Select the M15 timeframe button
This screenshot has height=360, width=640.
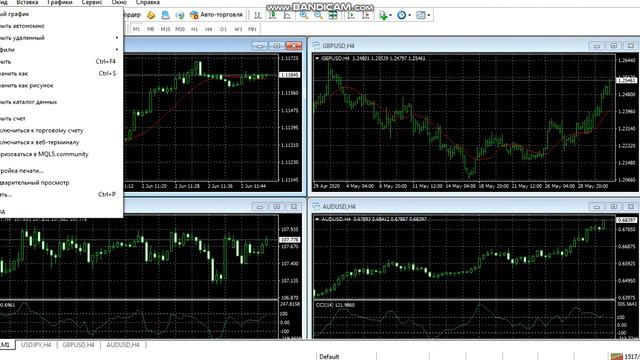[x=165, y=29]
